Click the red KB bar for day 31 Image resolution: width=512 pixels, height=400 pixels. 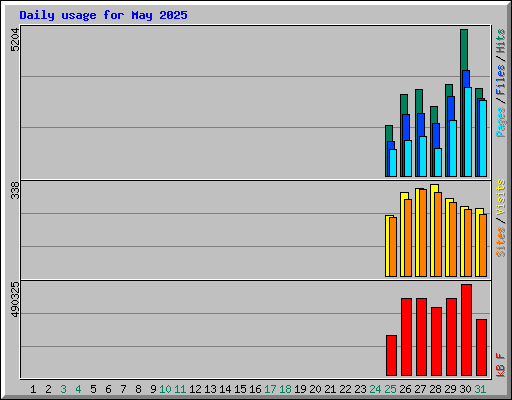(x=481, y=348)
